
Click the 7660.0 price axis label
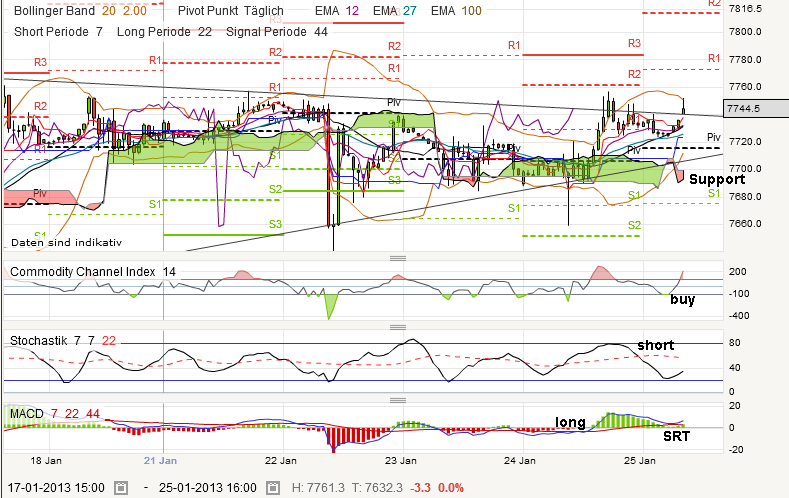[745, 223]
